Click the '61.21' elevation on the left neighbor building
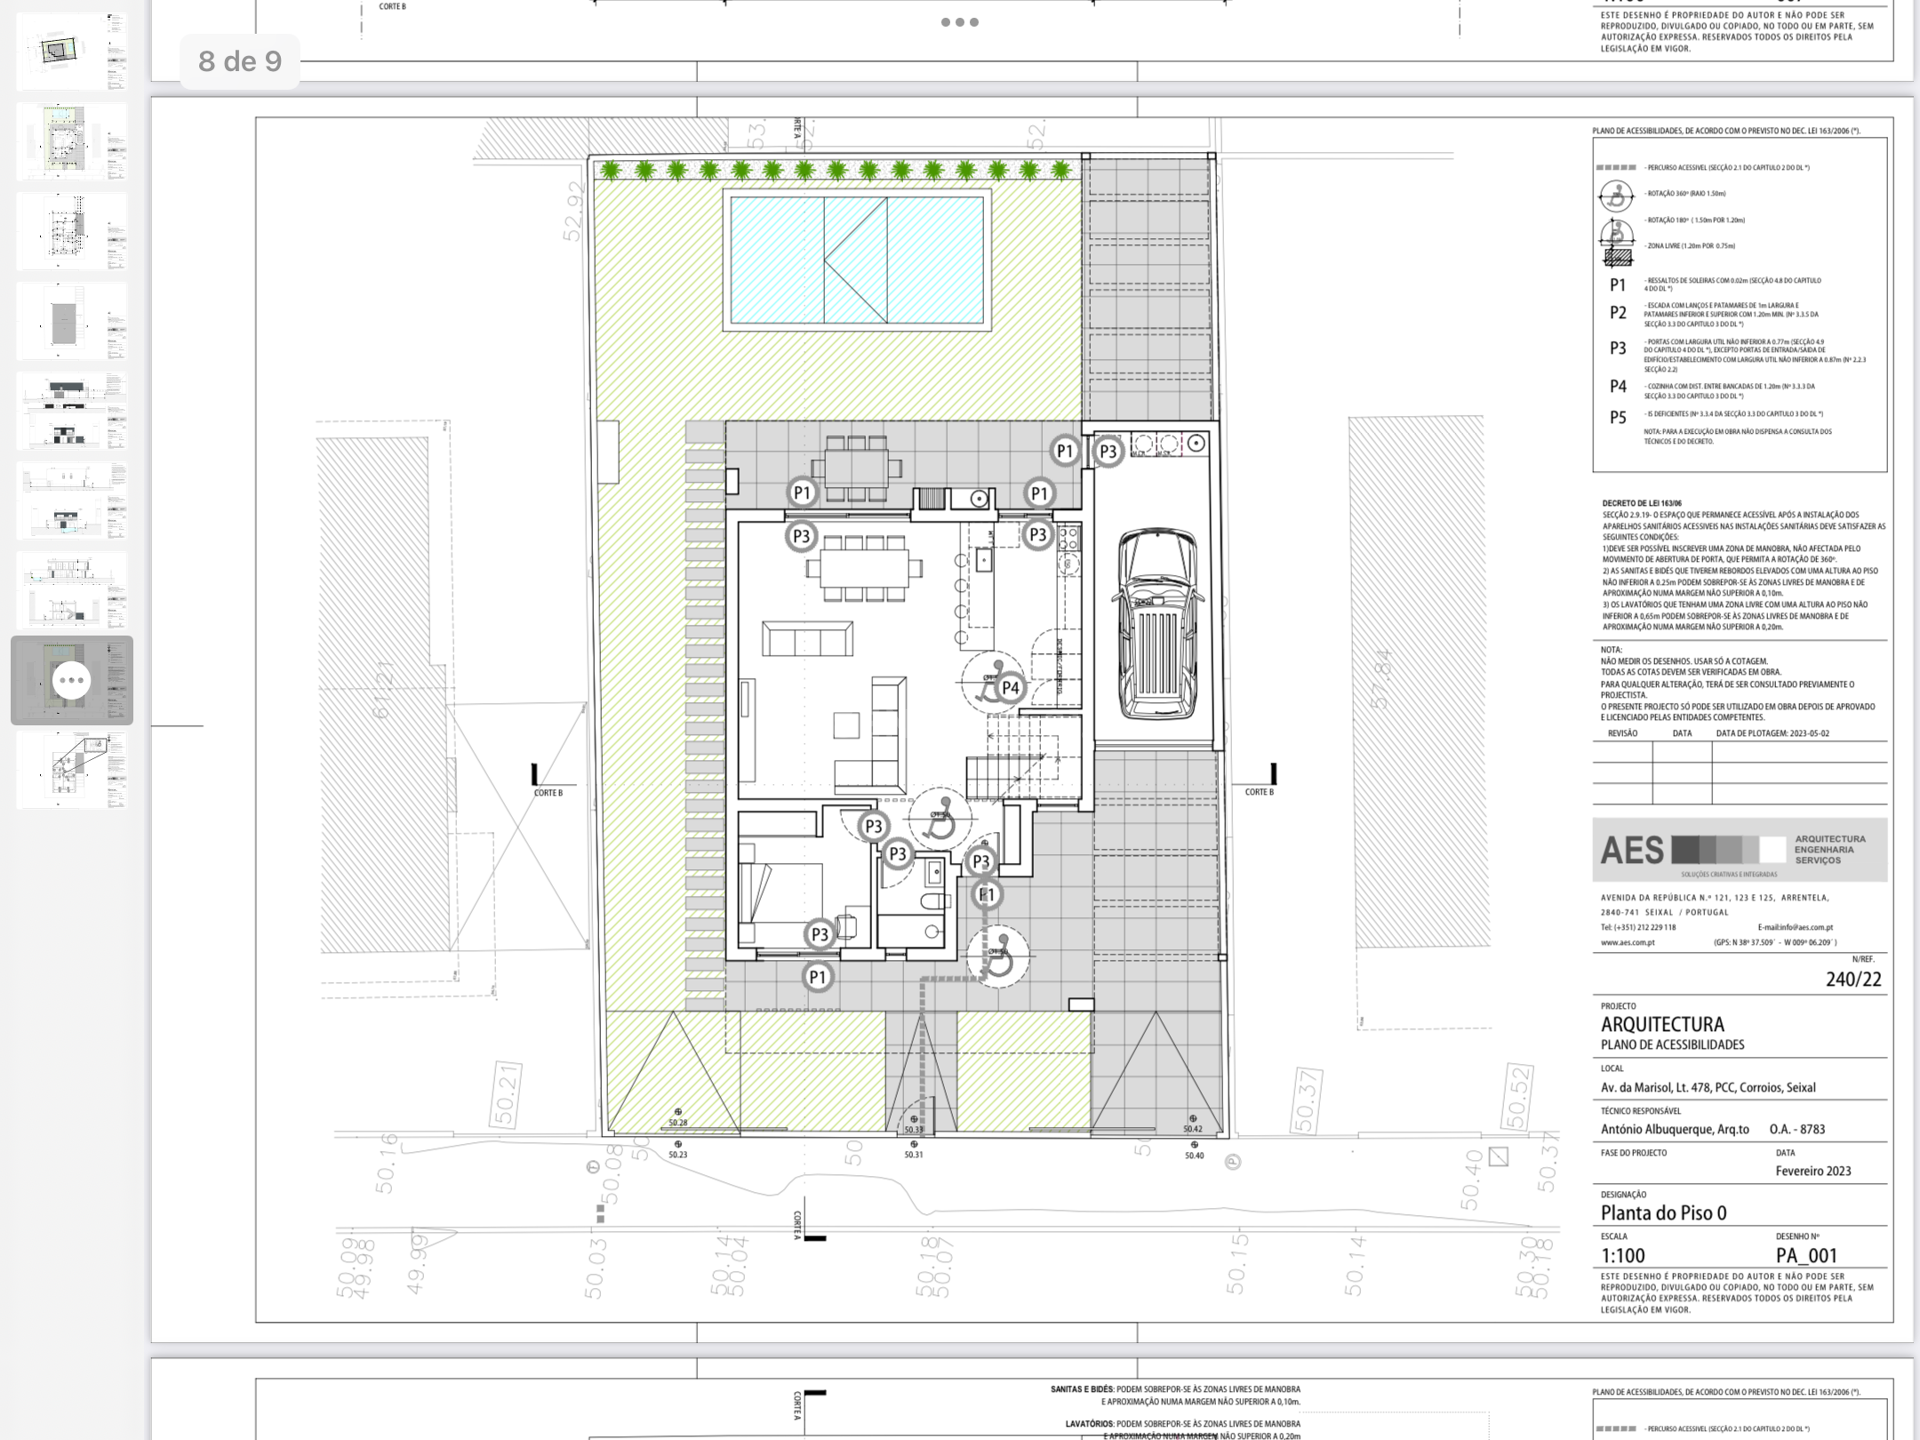Screen dimensions: 1920x1440 [x=381, y=689]
